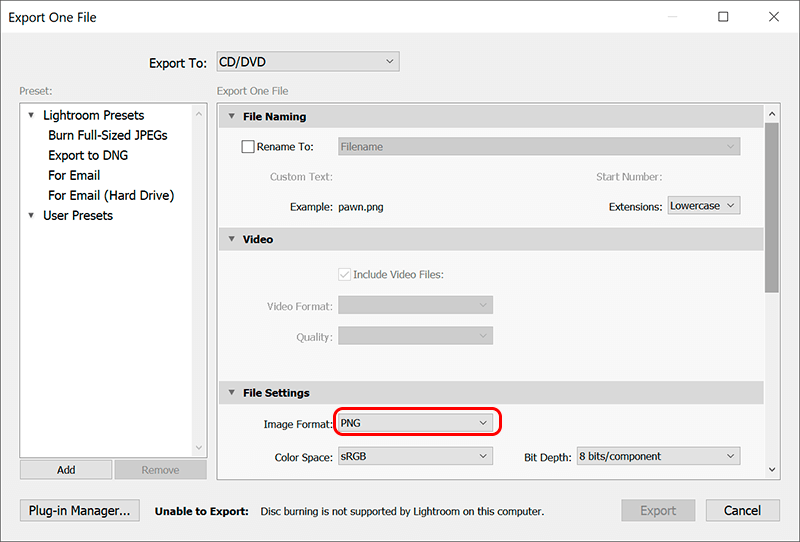Click settings panel scroll up arrow
The height and width of the screenshot is (542, 800).
tap(772, 114)
